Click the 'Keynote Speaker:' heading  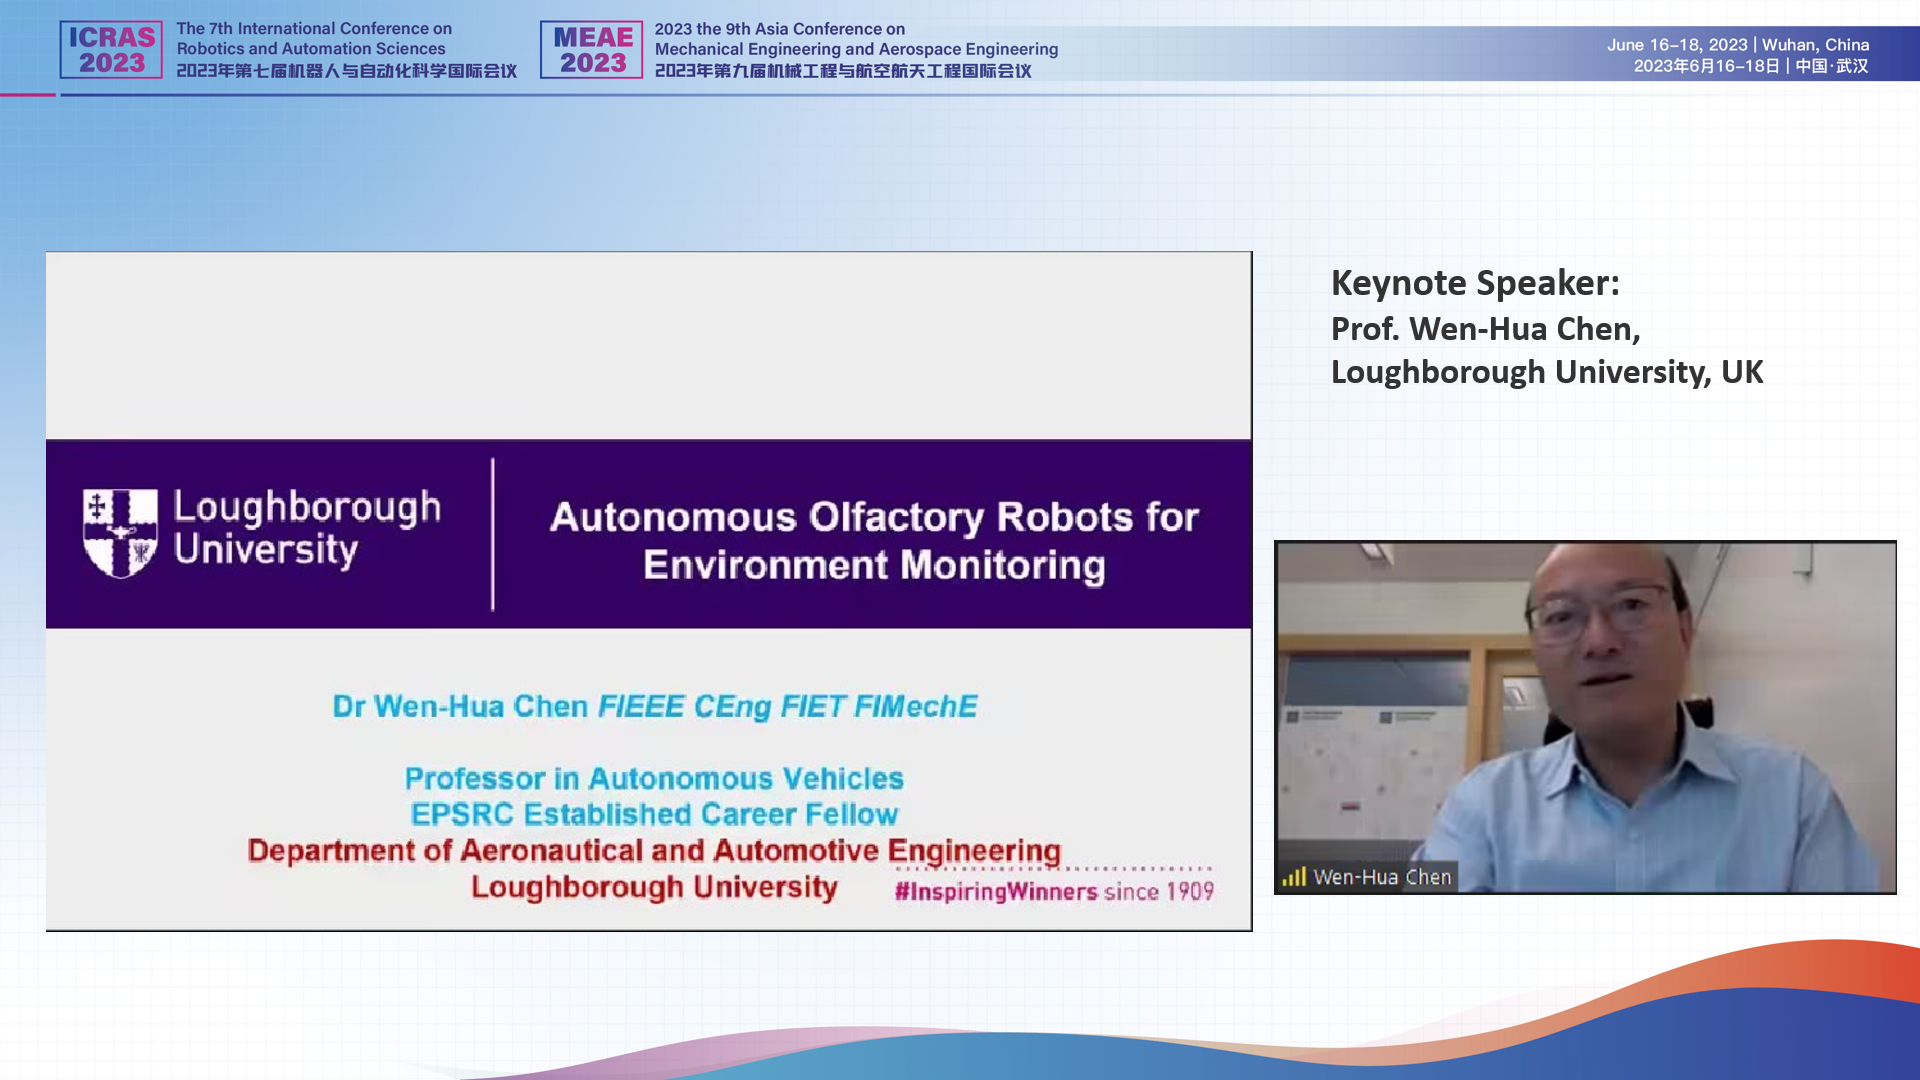point(1475,283)
